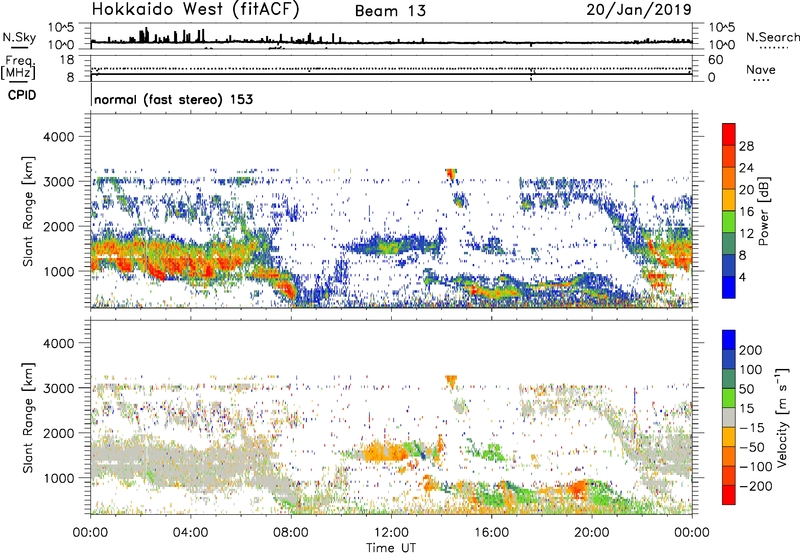The width and height of the screenshot is (800, 554).
Task: Click the 'Time UT' axis title
Action: pos(391,548)
